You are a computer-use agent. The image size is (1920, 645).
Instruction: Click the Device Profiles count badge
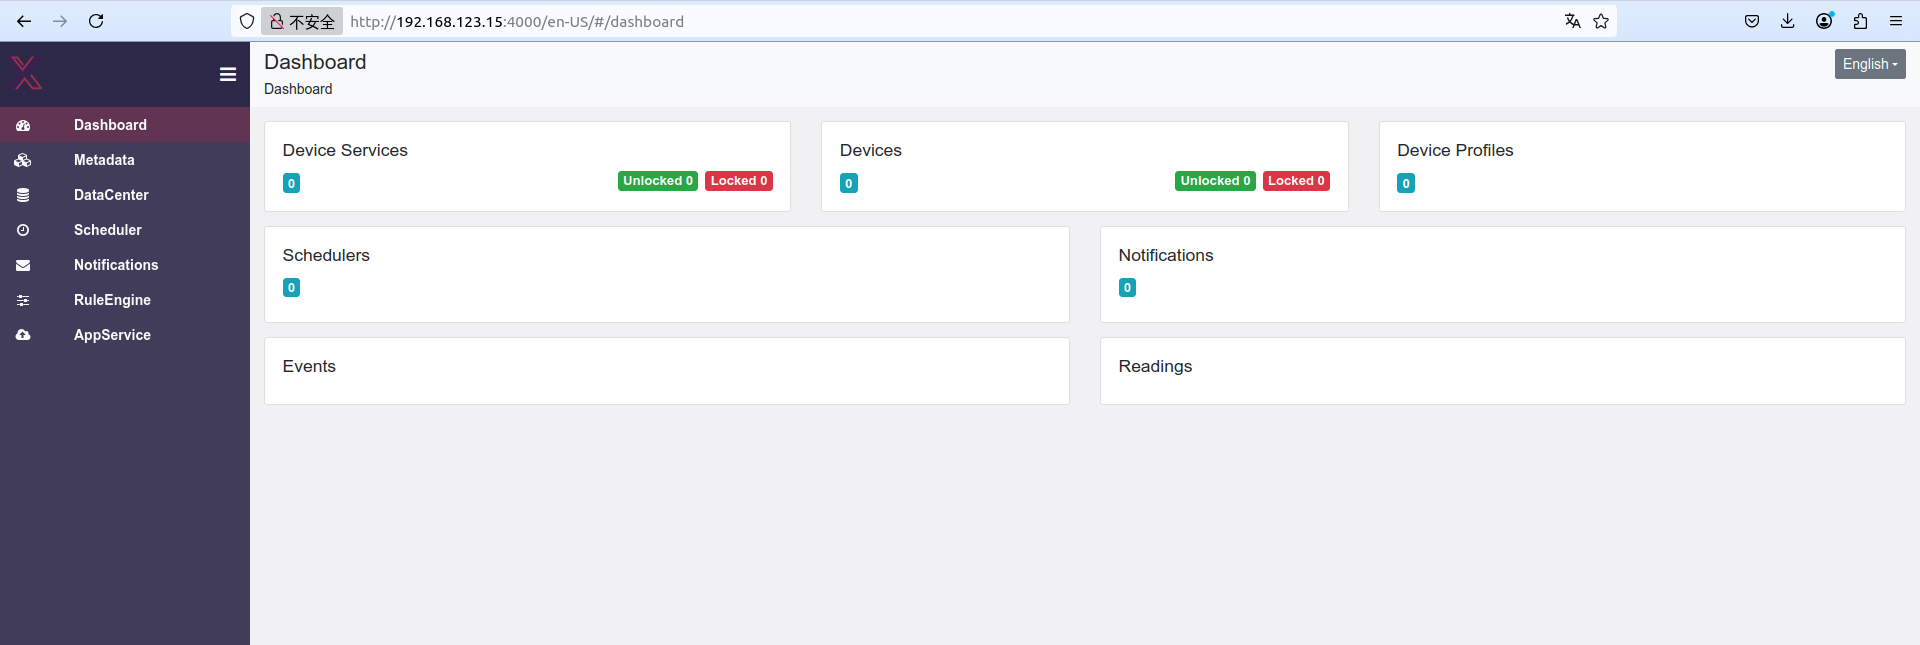click(x=1405, y=184)
